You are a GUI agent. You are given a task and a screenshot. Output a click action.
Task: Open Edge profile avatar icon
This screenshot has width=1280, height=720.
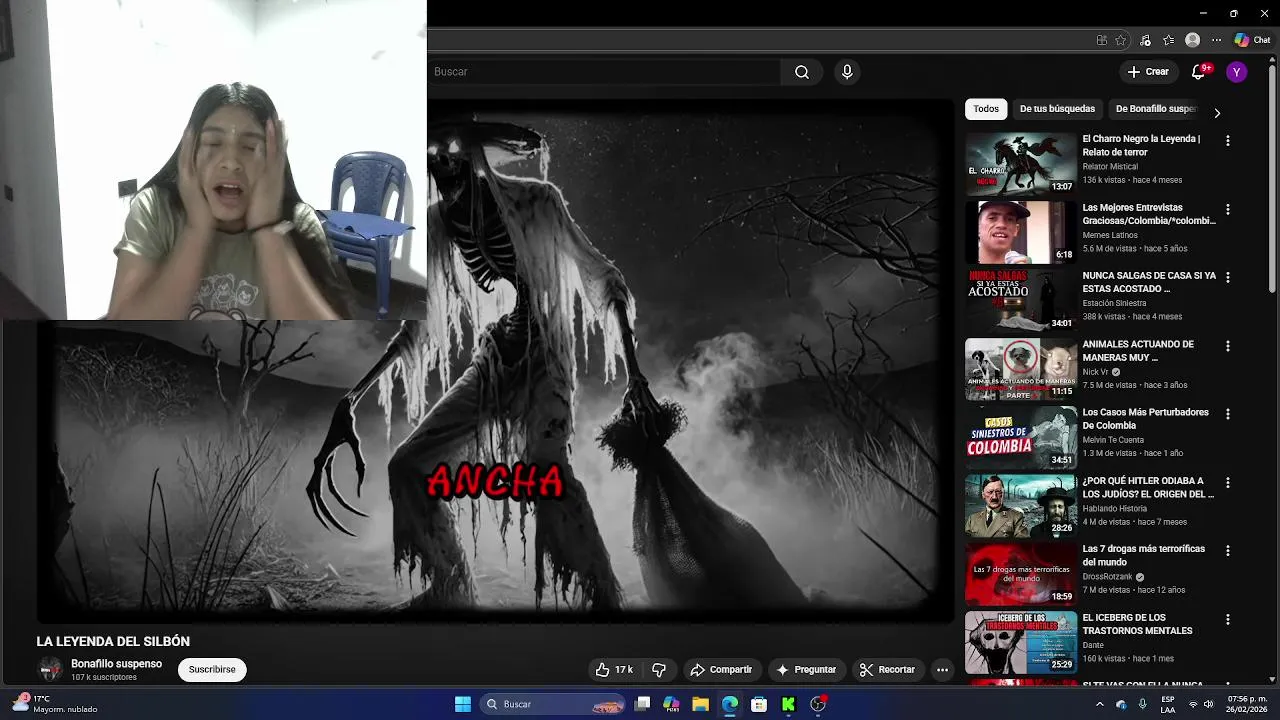1192,40
